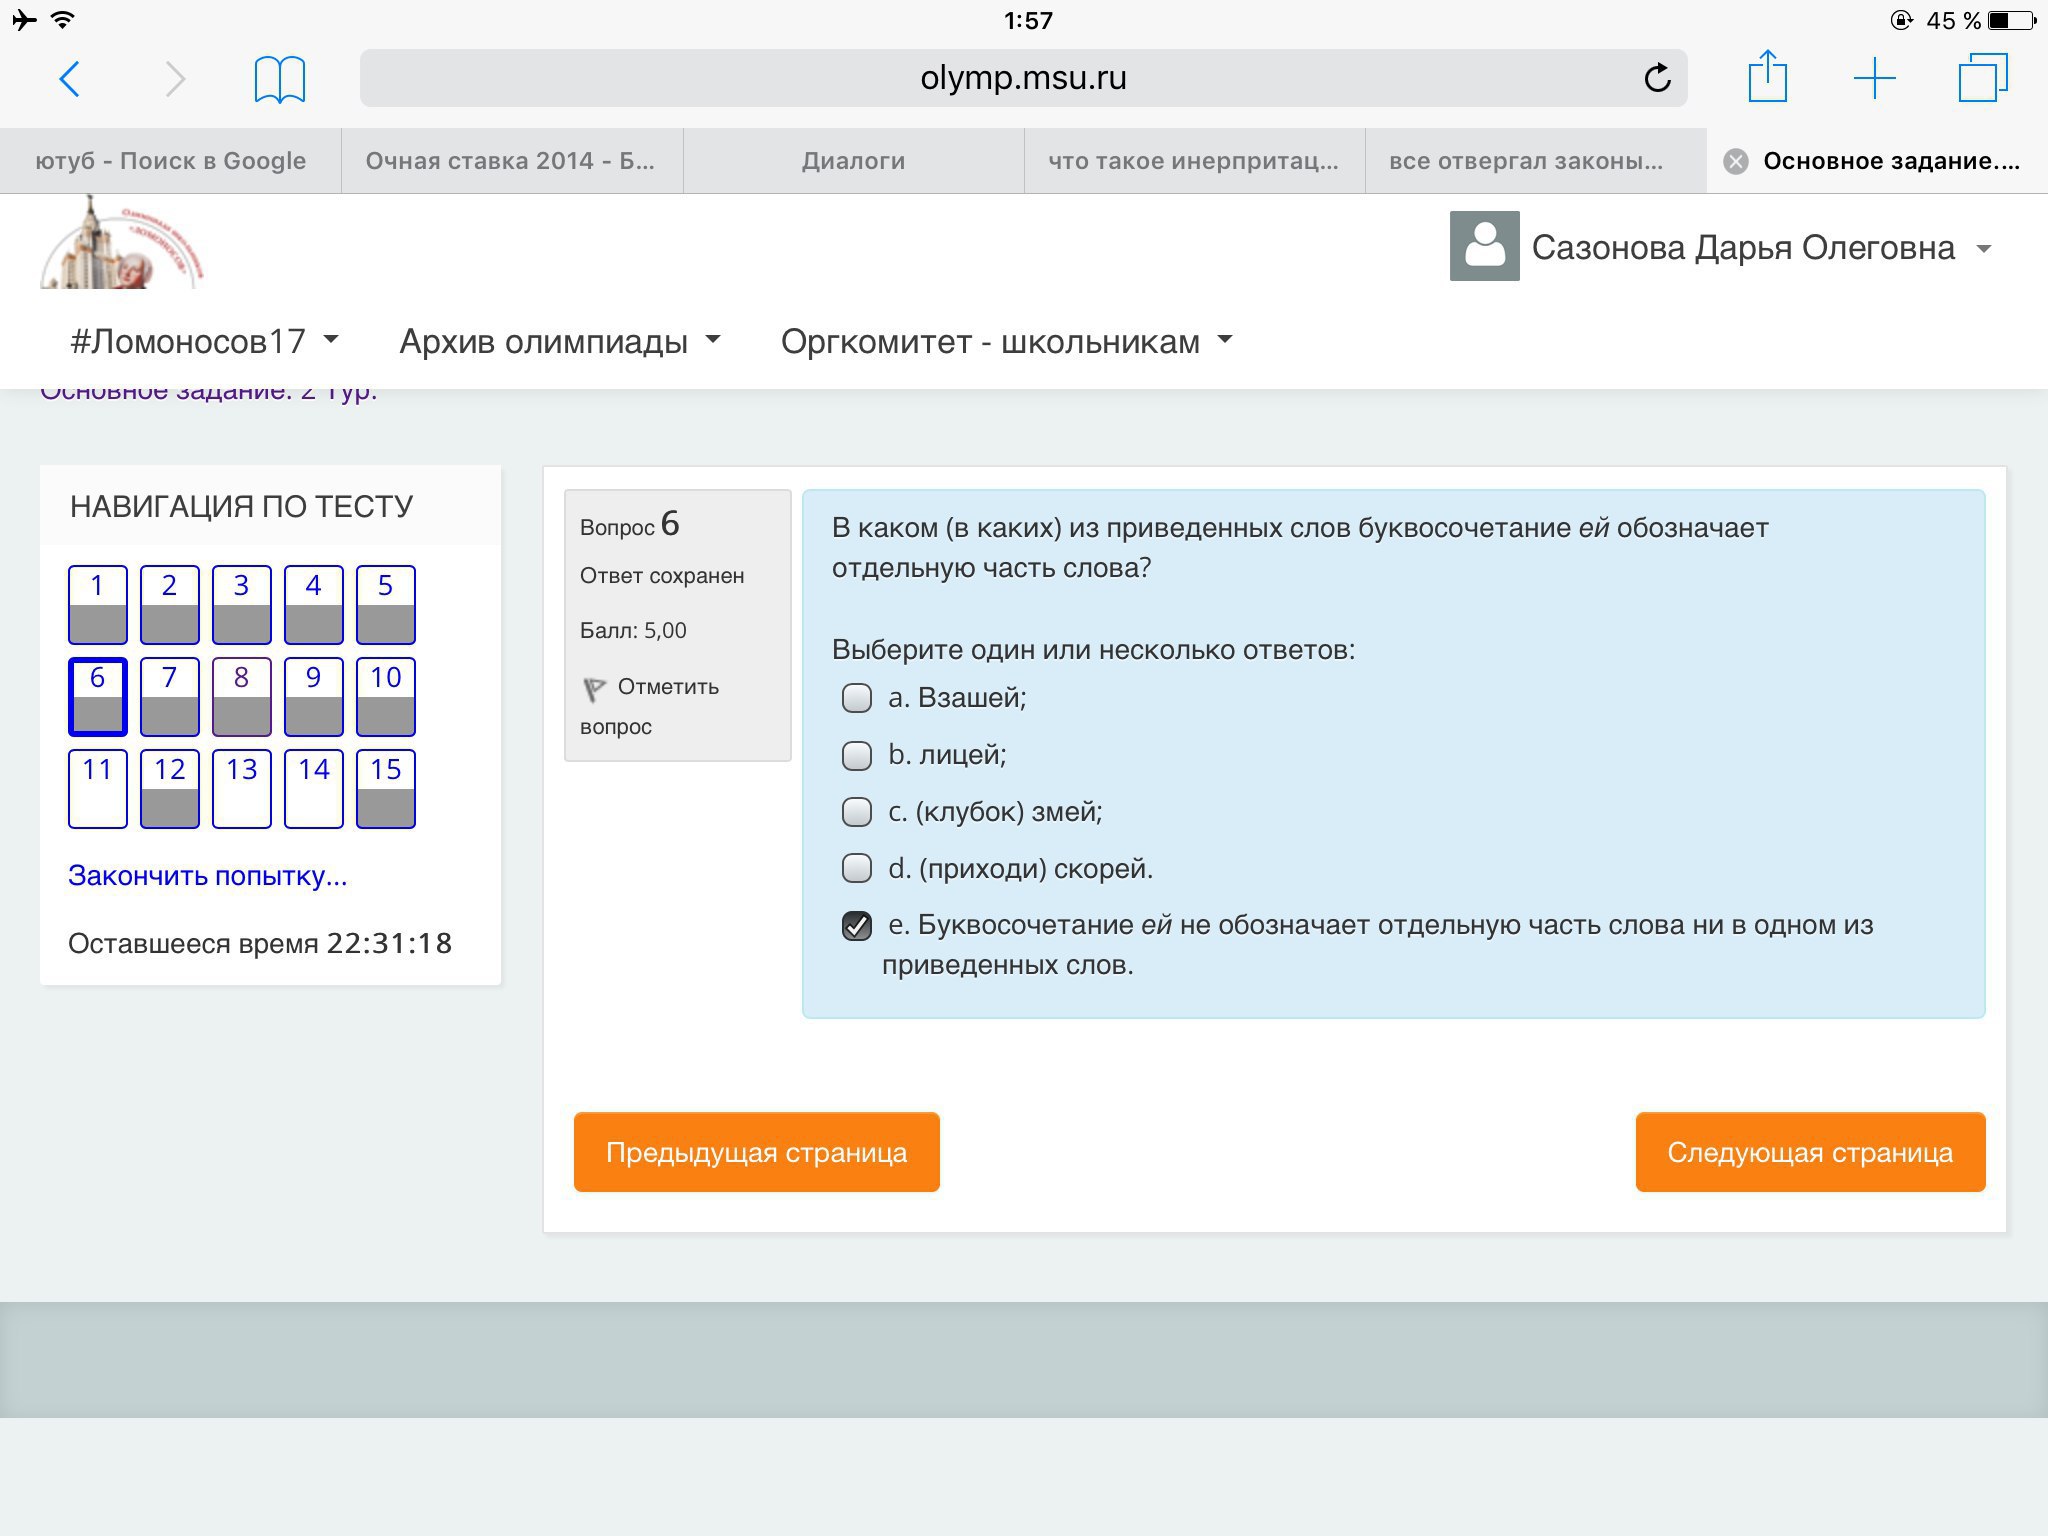Image resolution: width=2048 pixels, height=1536 pixels.
Task: Check answer option b. лицей
Action: [857, 755]
